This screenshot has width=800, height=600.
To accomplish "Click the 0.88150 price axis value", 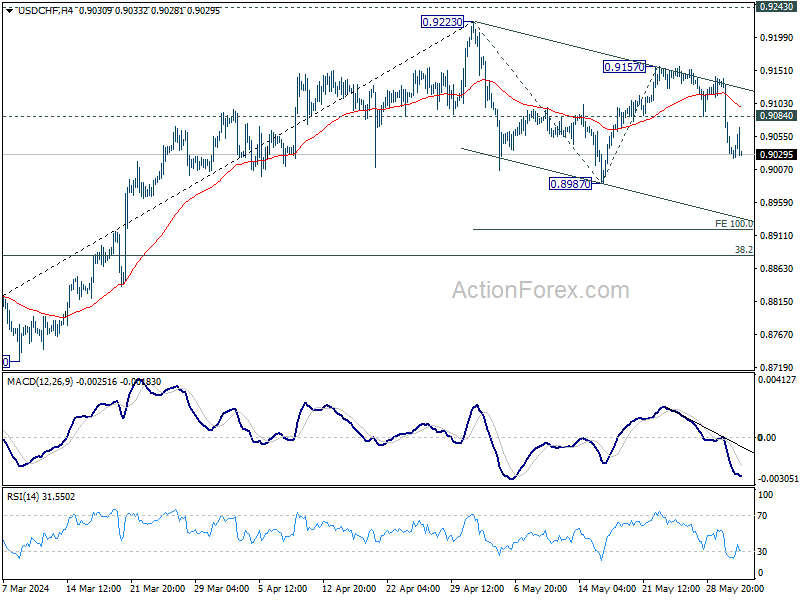I will click(776, 302).
